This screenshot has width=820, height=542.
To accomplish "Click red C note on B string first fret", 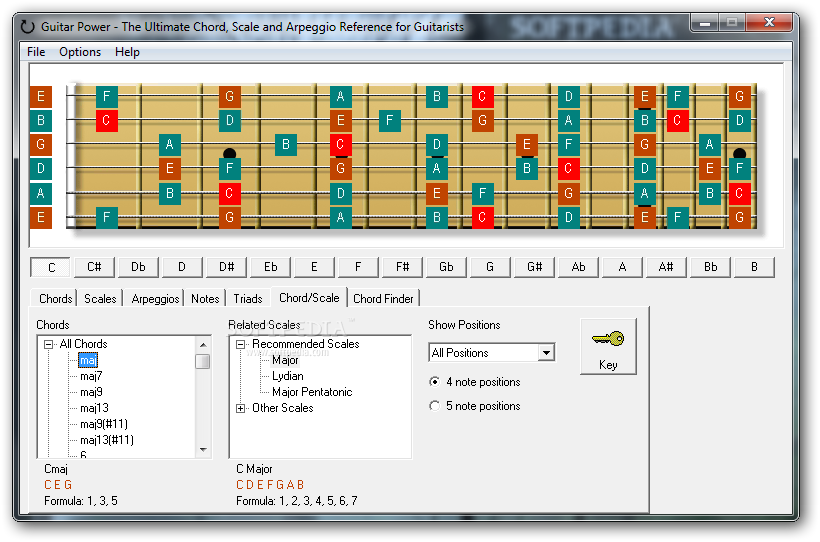I will [107, 120].
